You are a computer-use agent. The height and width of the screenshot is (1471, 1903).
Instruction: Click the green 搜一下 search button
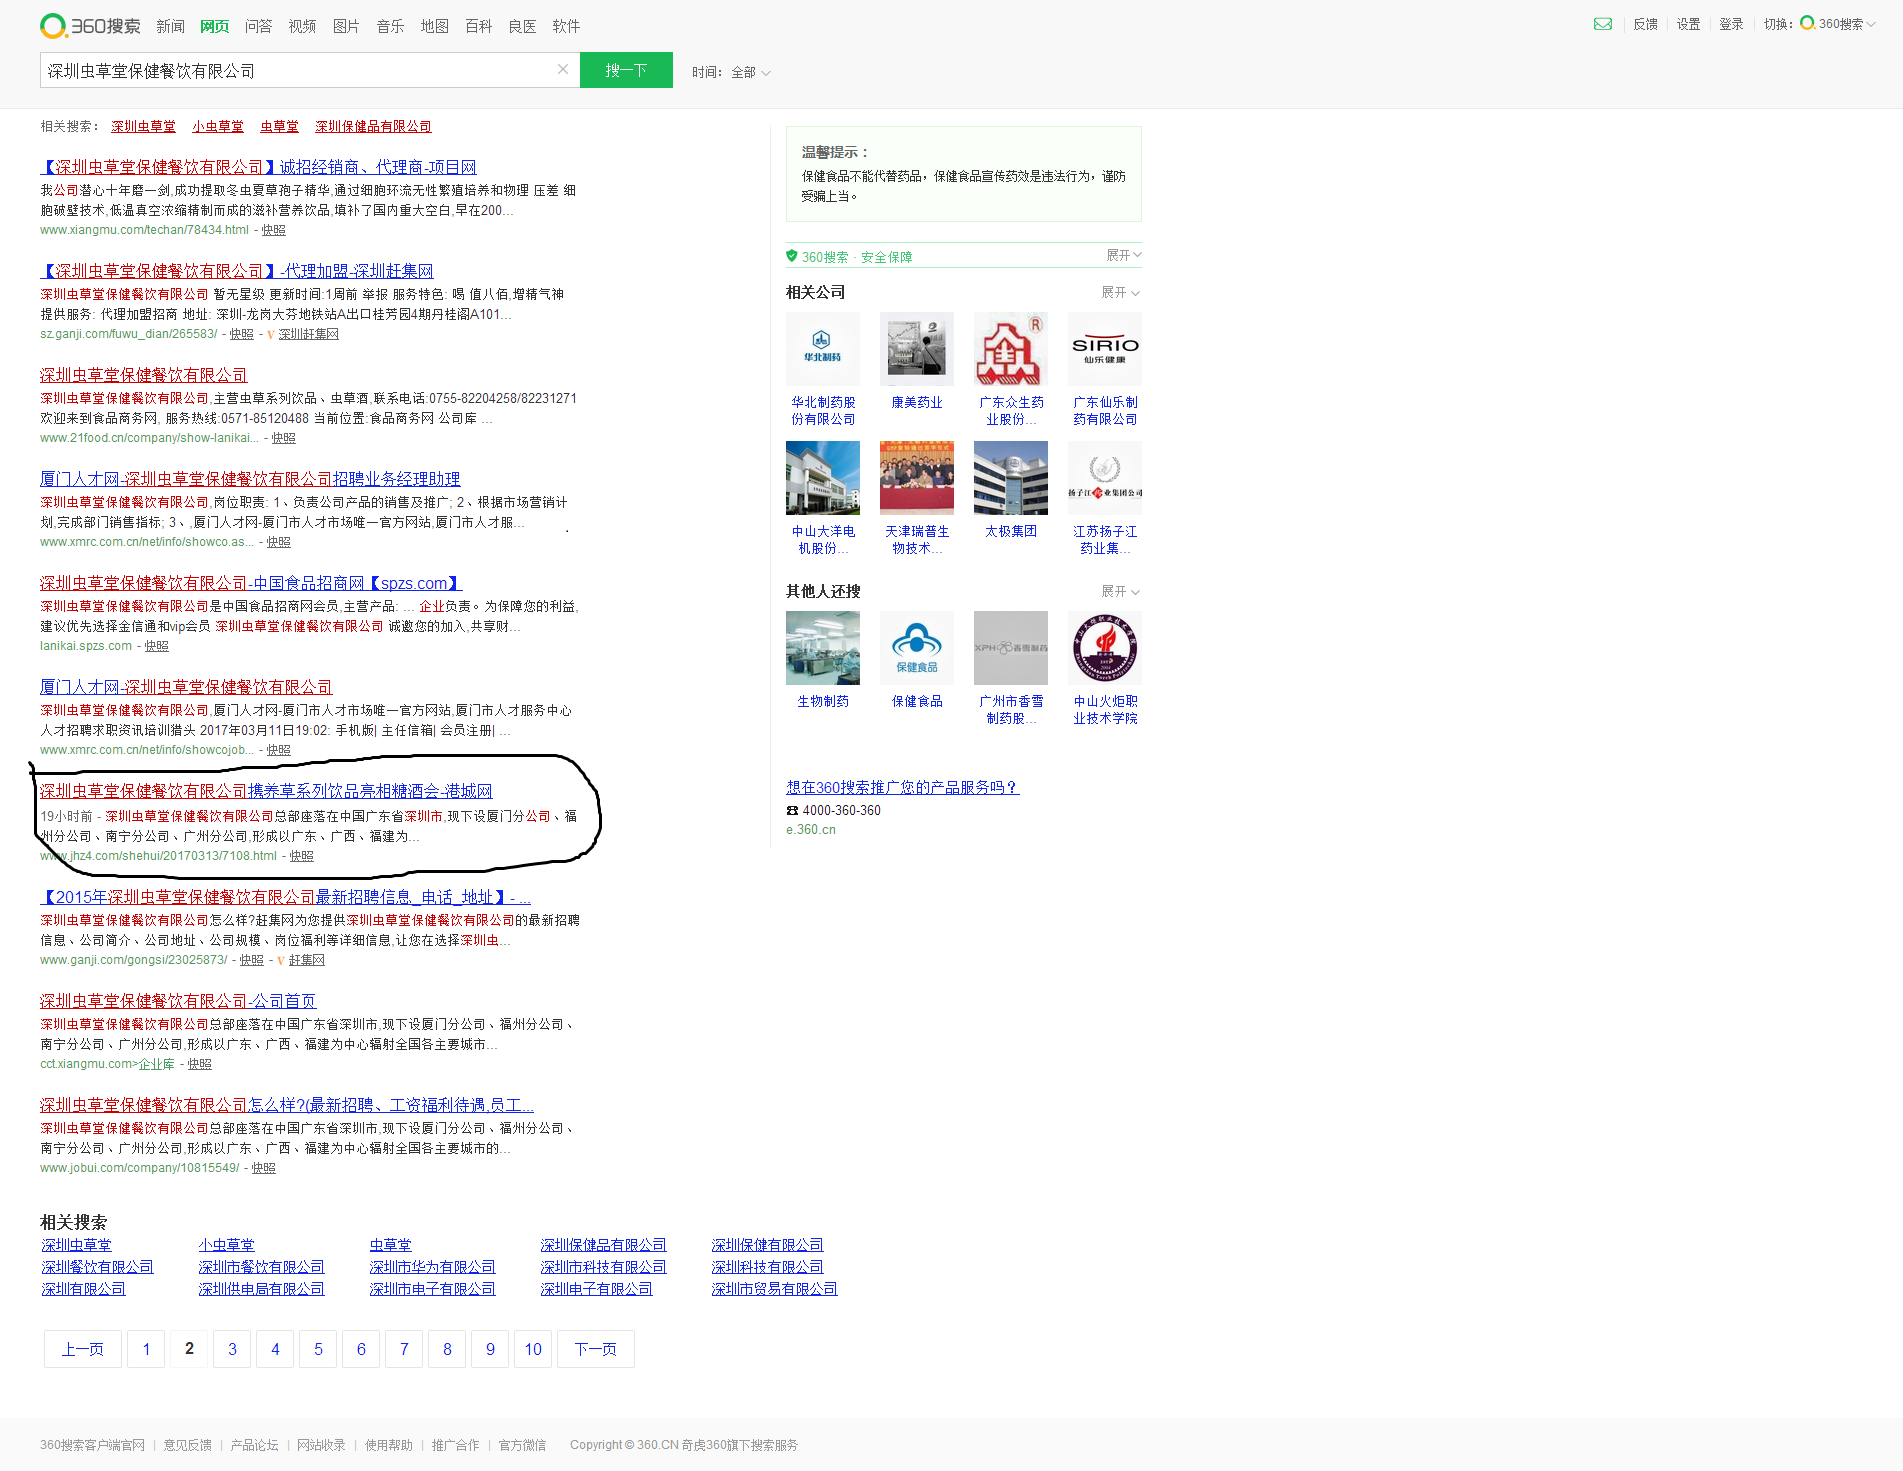[626, 70]
